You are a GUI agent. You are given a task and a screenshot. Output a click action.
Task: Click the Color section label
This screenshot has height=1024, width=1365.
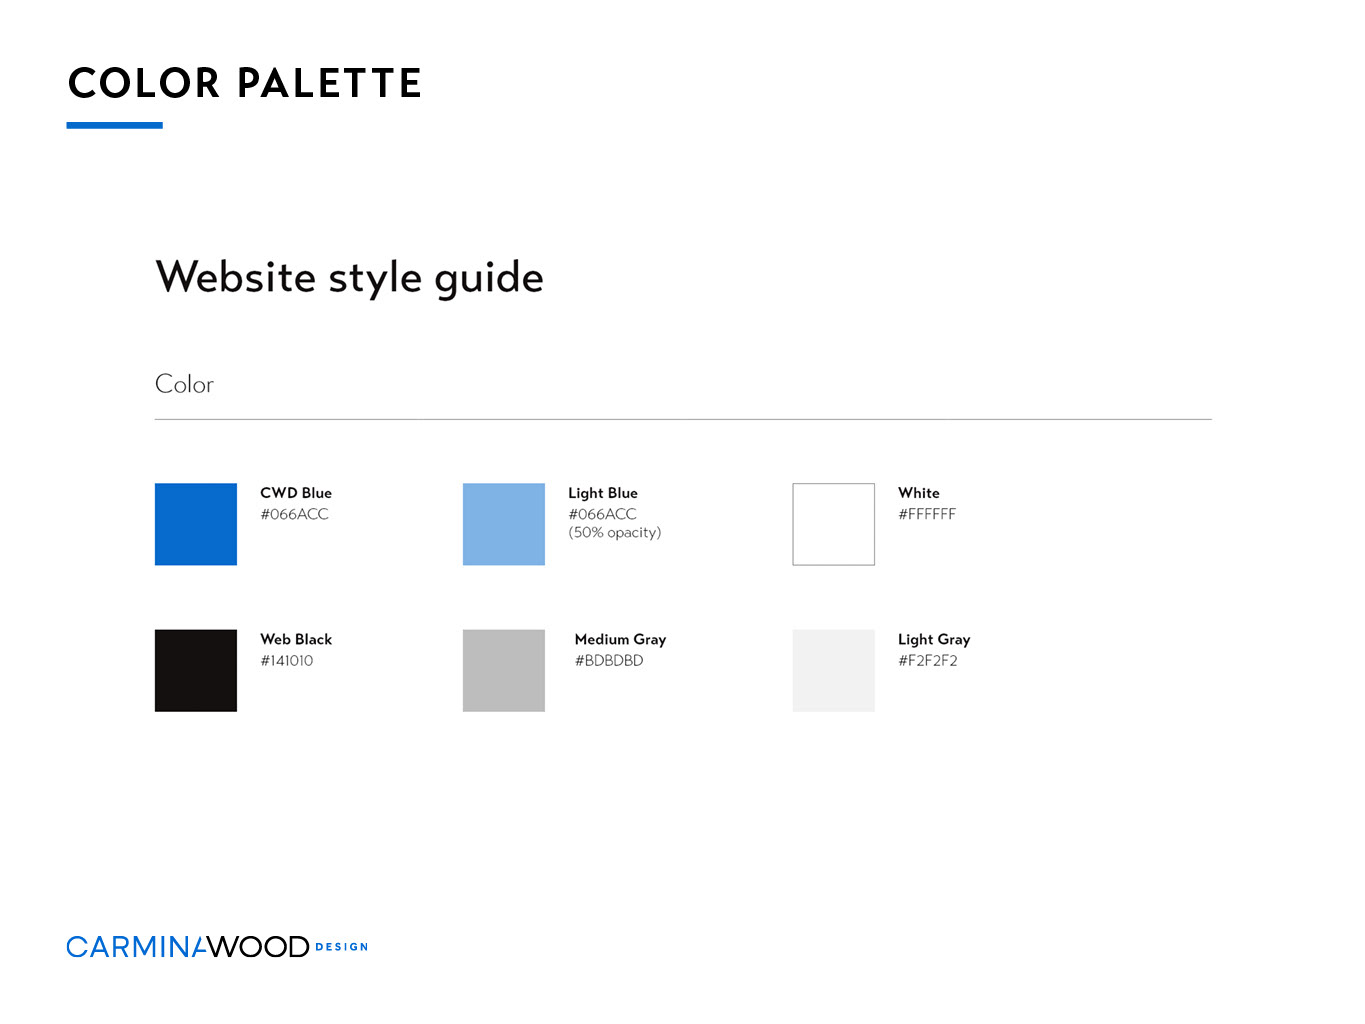[x=185, y=384]
